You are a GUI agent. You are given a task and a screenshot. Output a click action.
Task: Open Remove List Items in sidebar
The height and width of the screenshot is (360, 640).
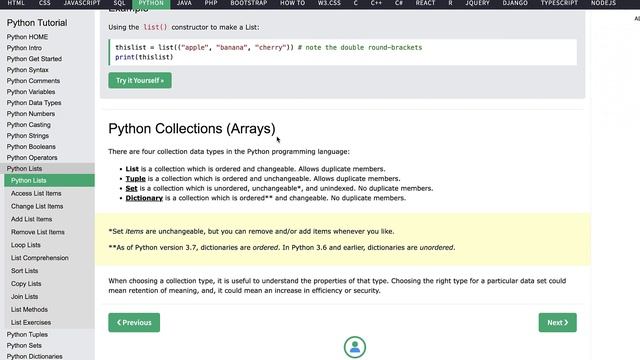tap(38, 232)
